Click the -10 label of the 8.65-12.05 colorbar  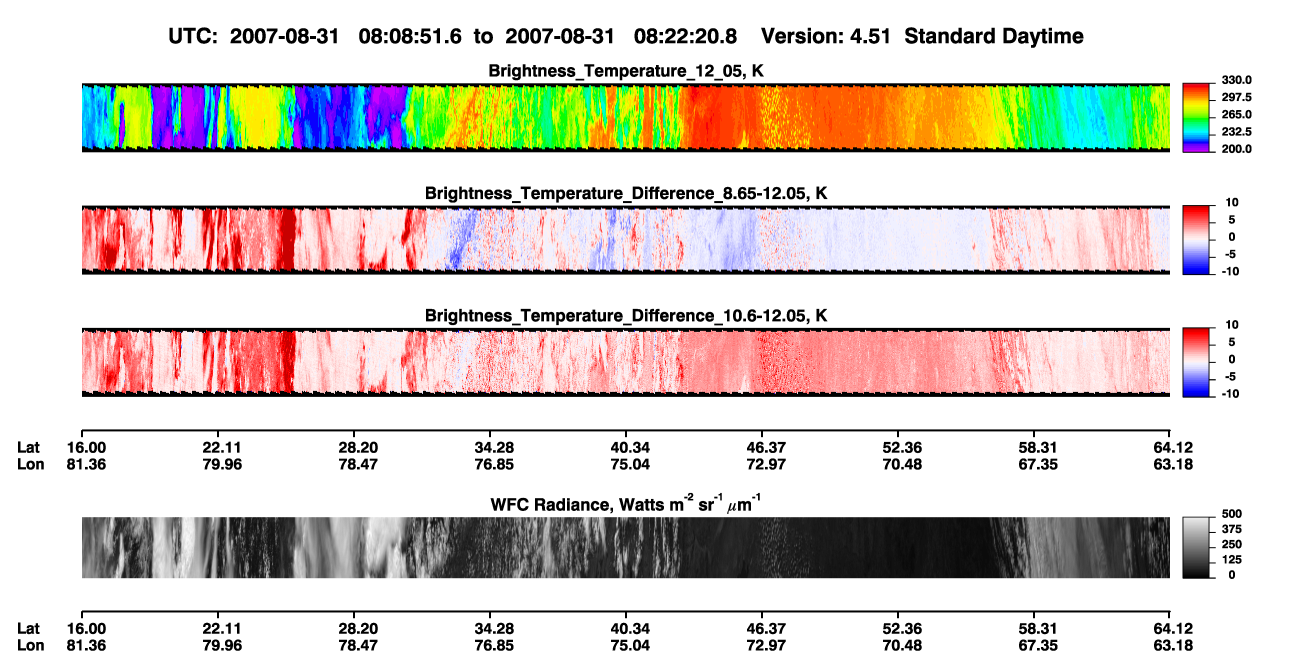(x=1230, y=270)
